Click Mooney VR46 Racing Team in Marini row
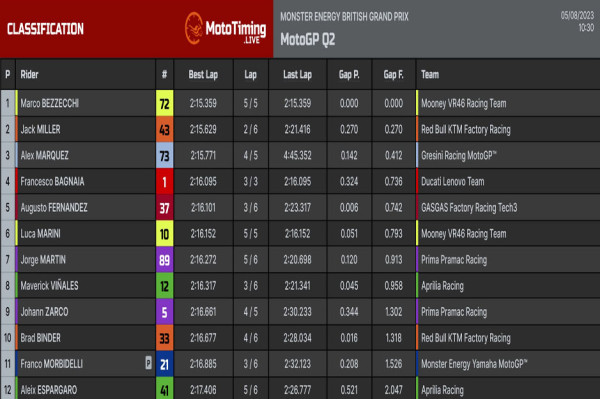Viewport: 600px width, 399px height. [464, 234]
